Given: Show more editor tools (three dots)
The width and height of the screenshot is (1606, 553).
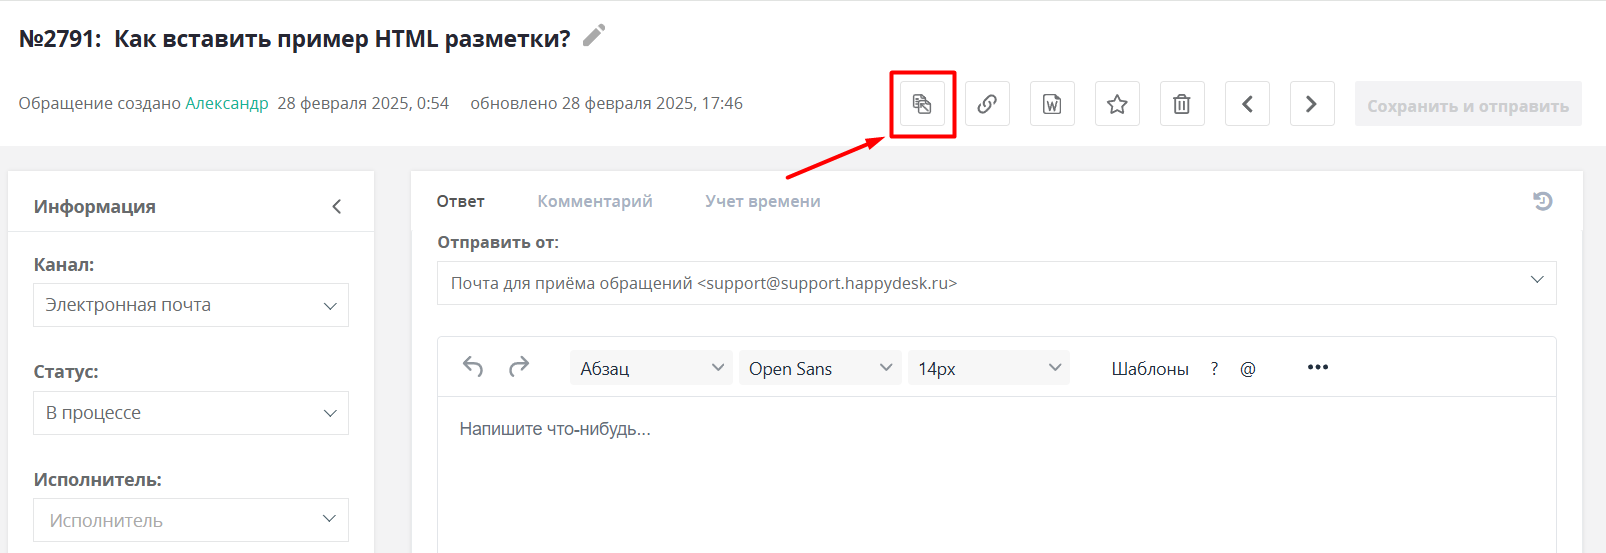Looking at the screenshot, I should tap(1318, 367).
